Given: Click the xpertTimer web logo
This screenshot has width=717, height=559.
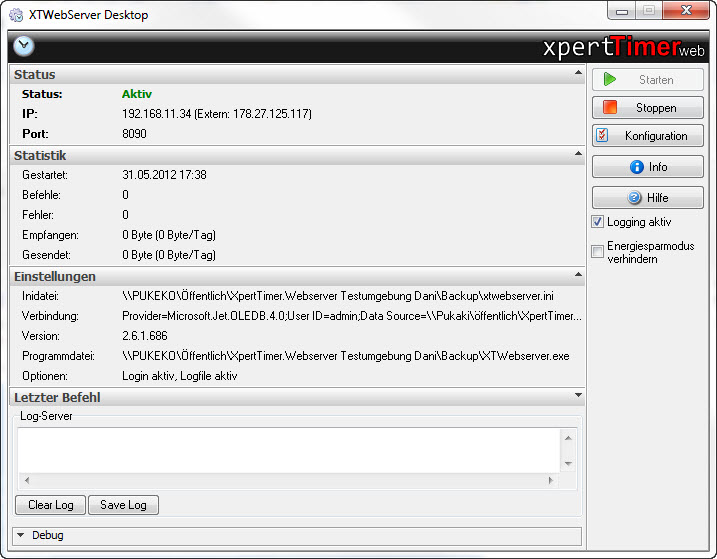Looking at the screenshot, I should tap(624, 47).
